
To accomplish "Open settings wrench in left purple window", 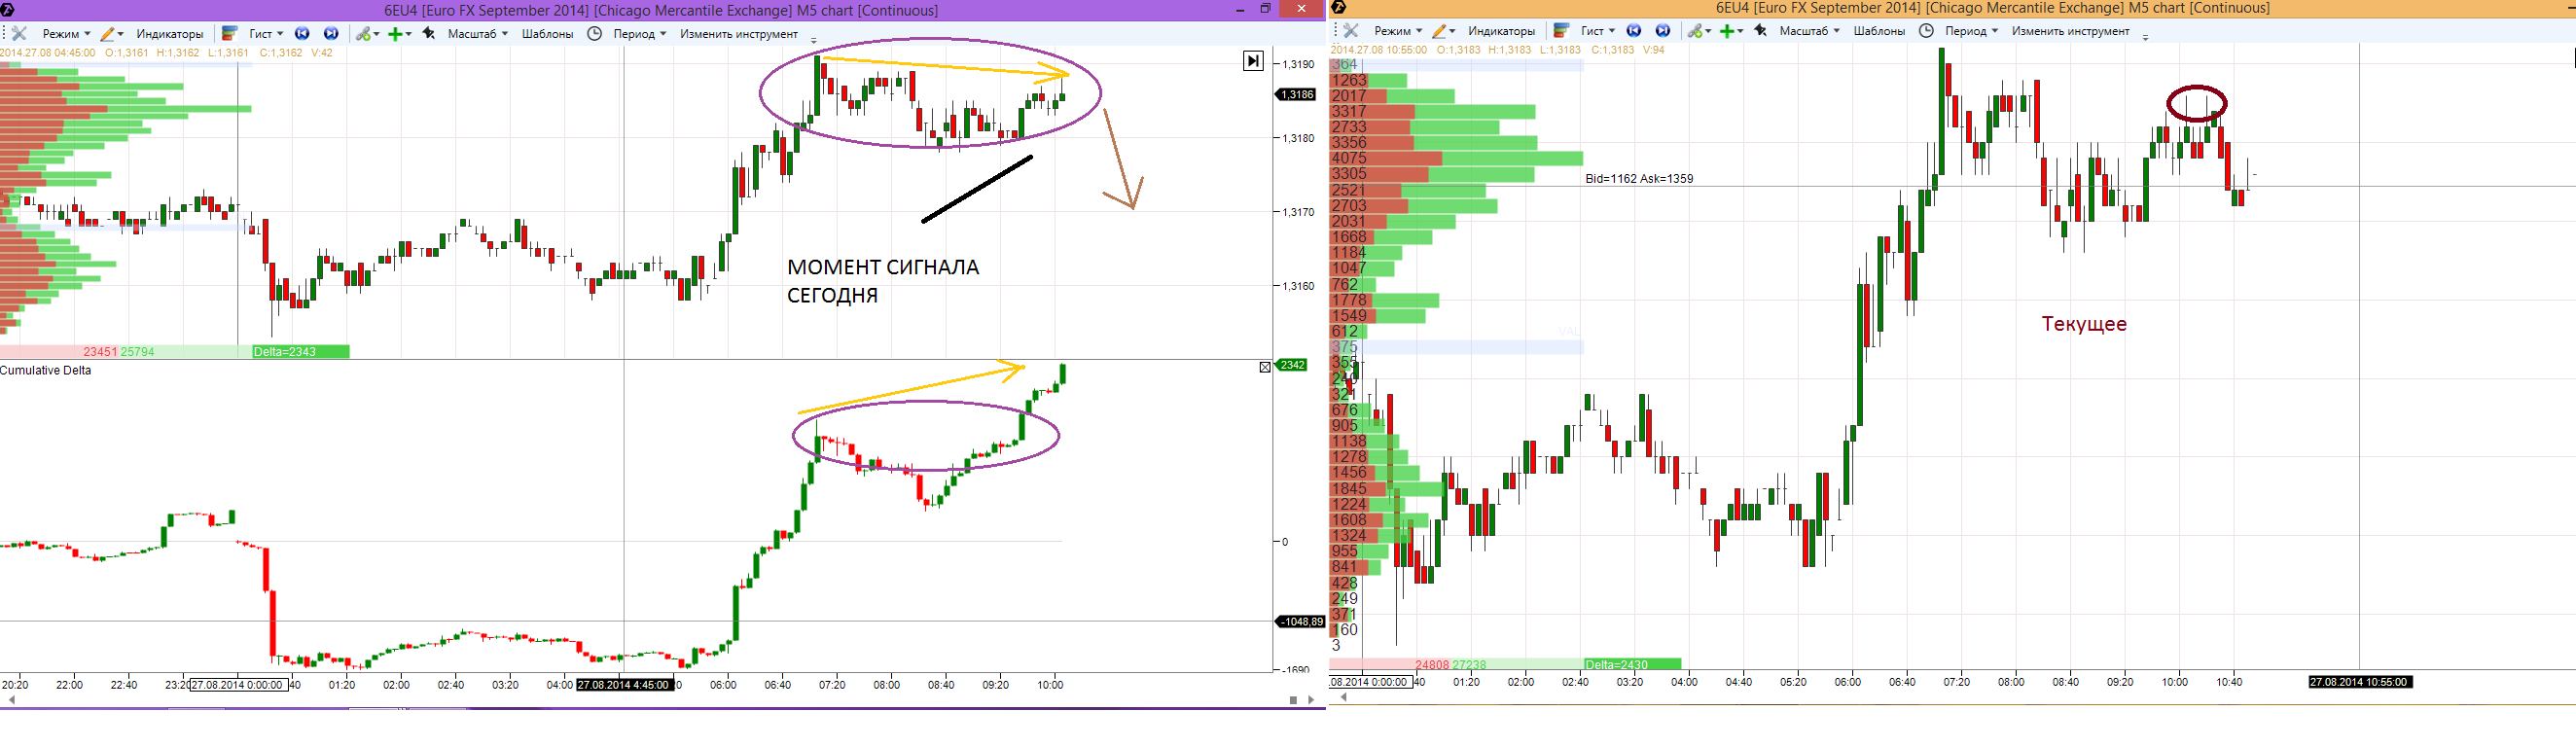I will click(19, 34).
